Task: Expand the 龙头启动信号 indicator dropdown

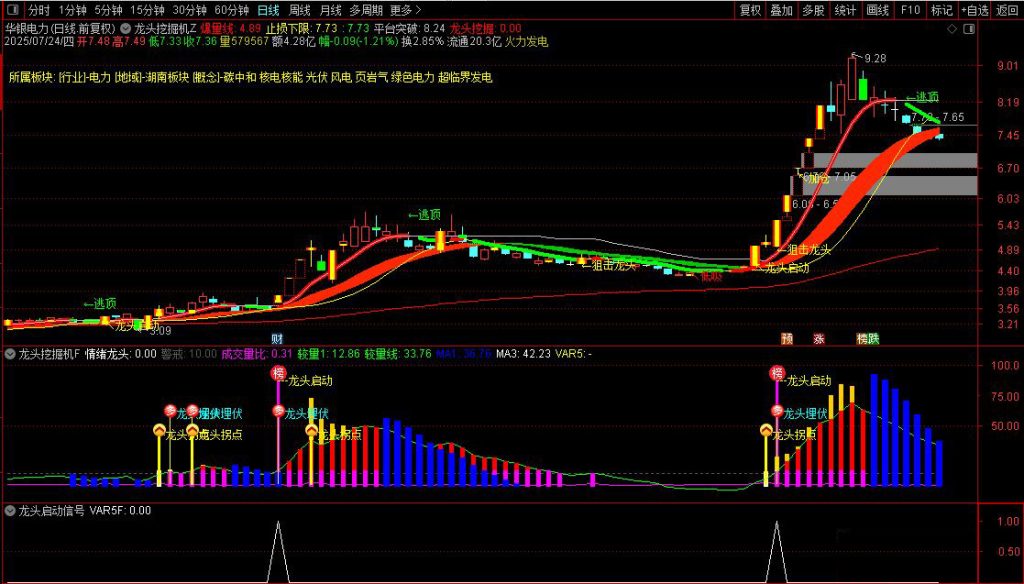Action: click(x=10, y=510)
